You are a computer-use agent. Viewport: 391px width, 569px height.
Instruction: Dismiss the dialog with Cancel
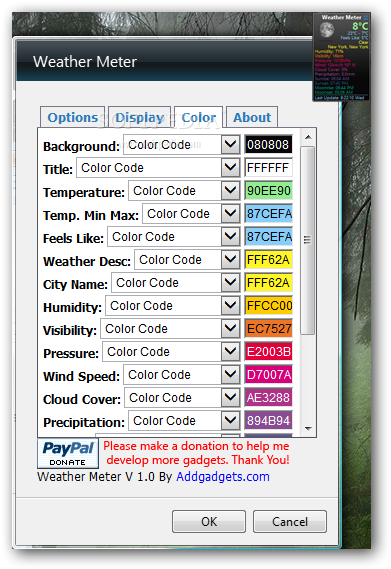(x=290, y=521)
